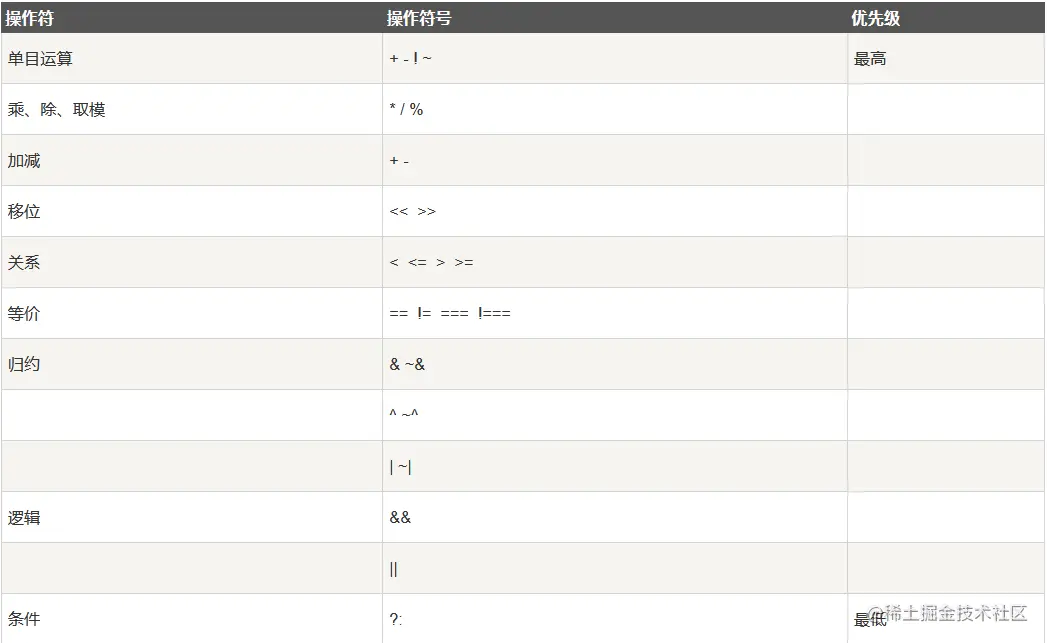
Task: Click the "+ - ! ~" operator cell
Action: pos(410,59)
